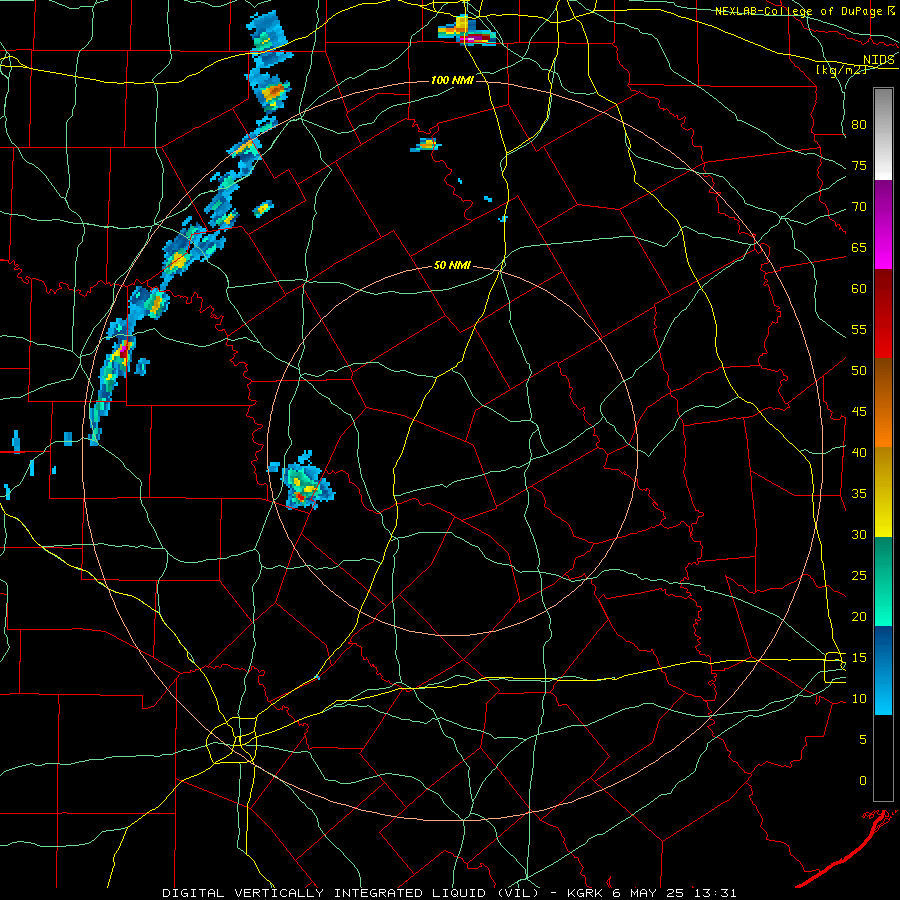Click the 40 value on the color scale
Viewport: 900px width, 900px height.
[859, 452]
